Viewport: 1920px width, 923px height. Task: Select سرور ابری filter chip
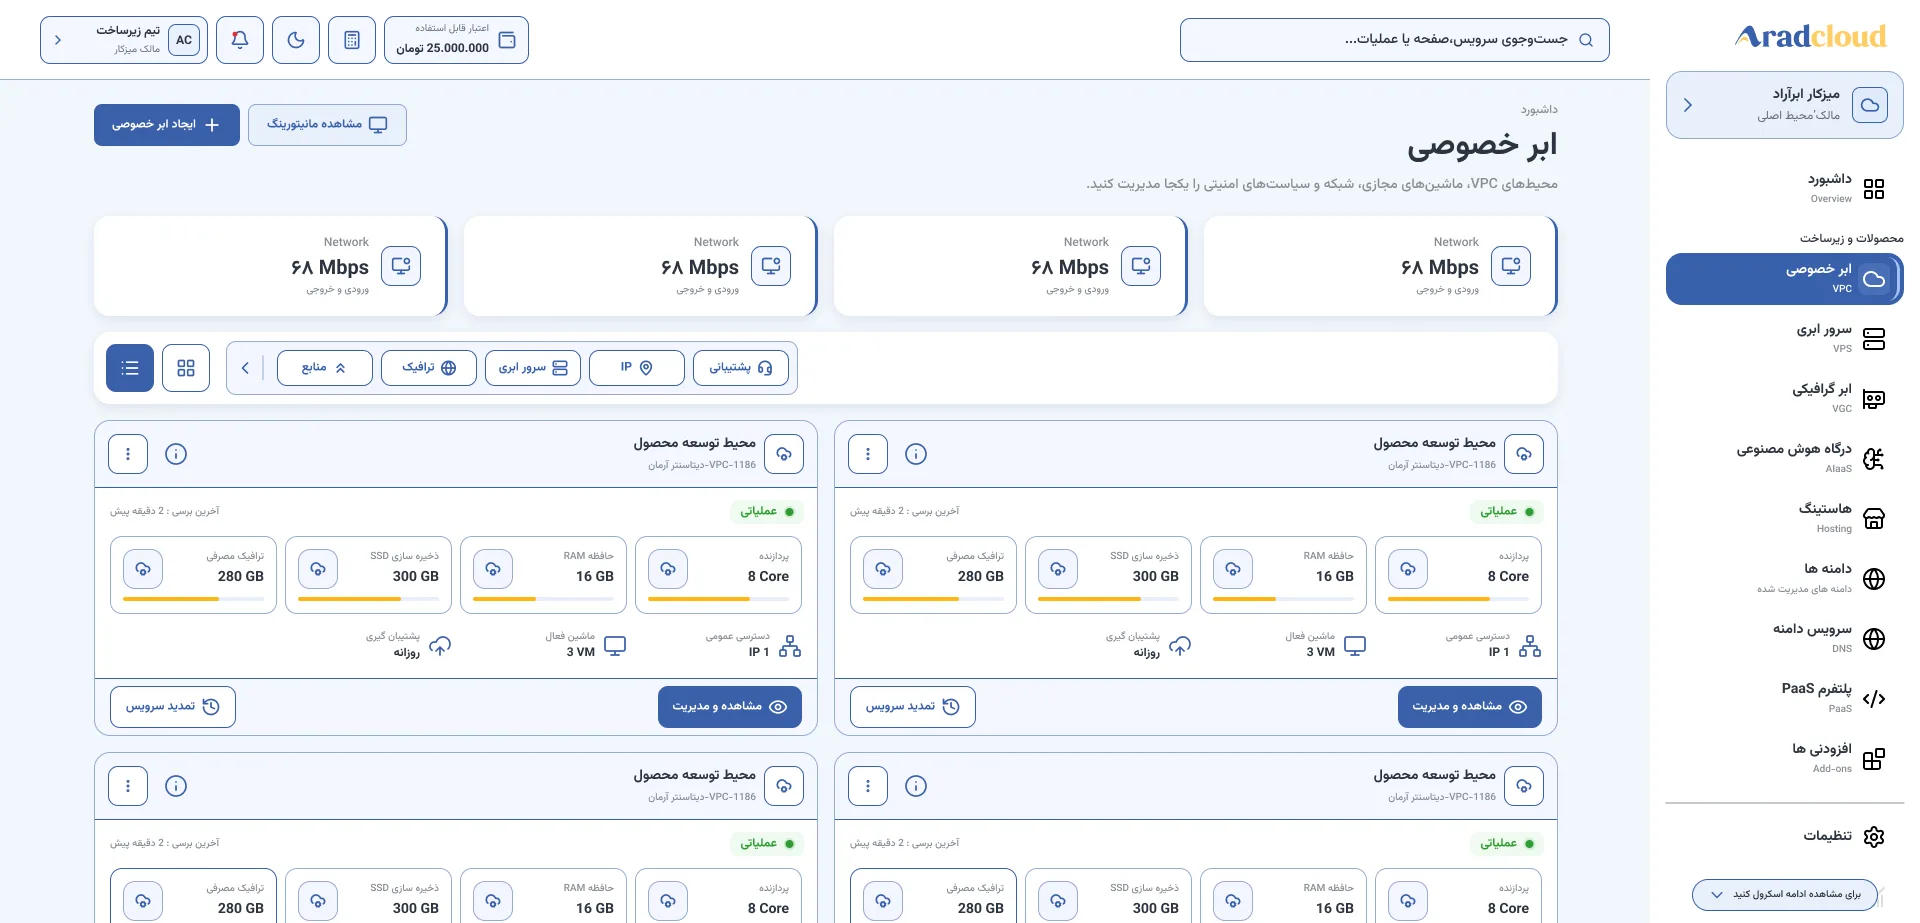point(533,368)
